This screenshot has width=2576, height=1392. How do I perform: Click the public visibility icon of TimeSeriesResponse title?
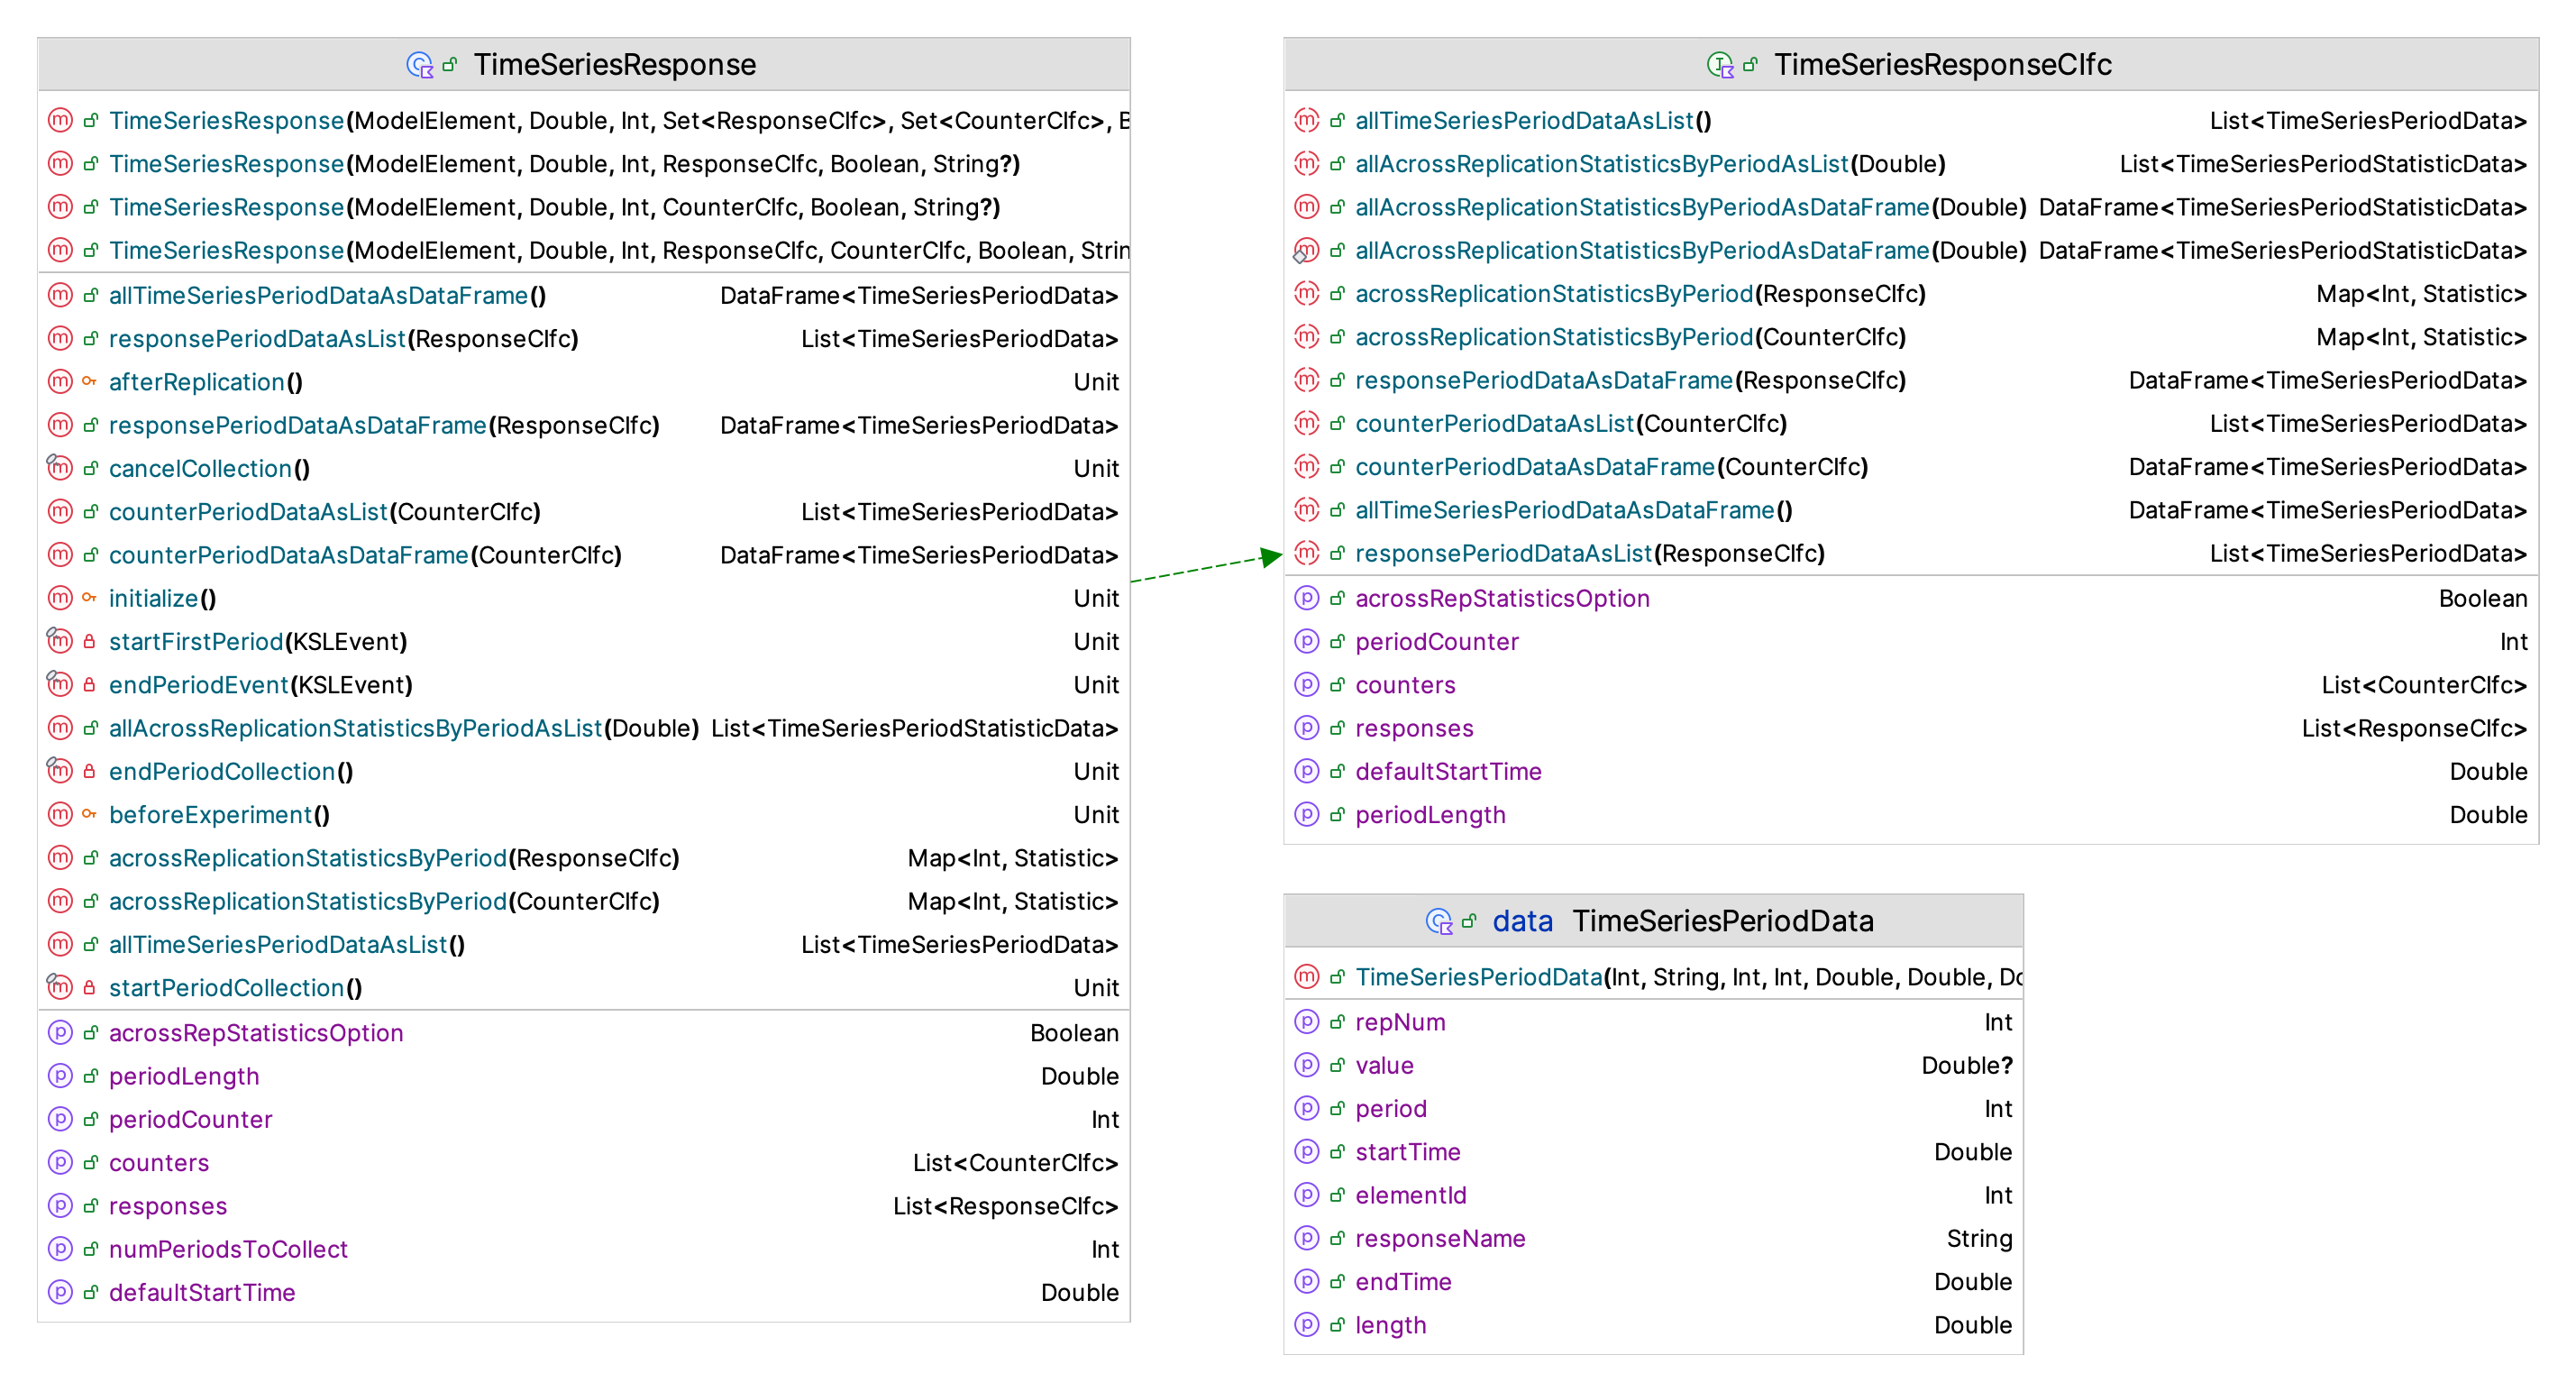450,65
